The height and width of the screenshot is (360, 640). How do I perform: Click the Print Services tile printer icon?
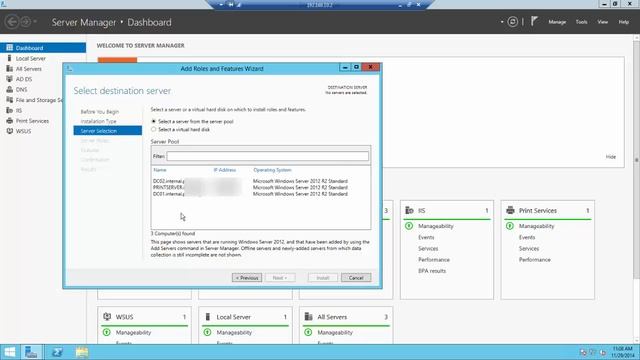click(510, 210)
